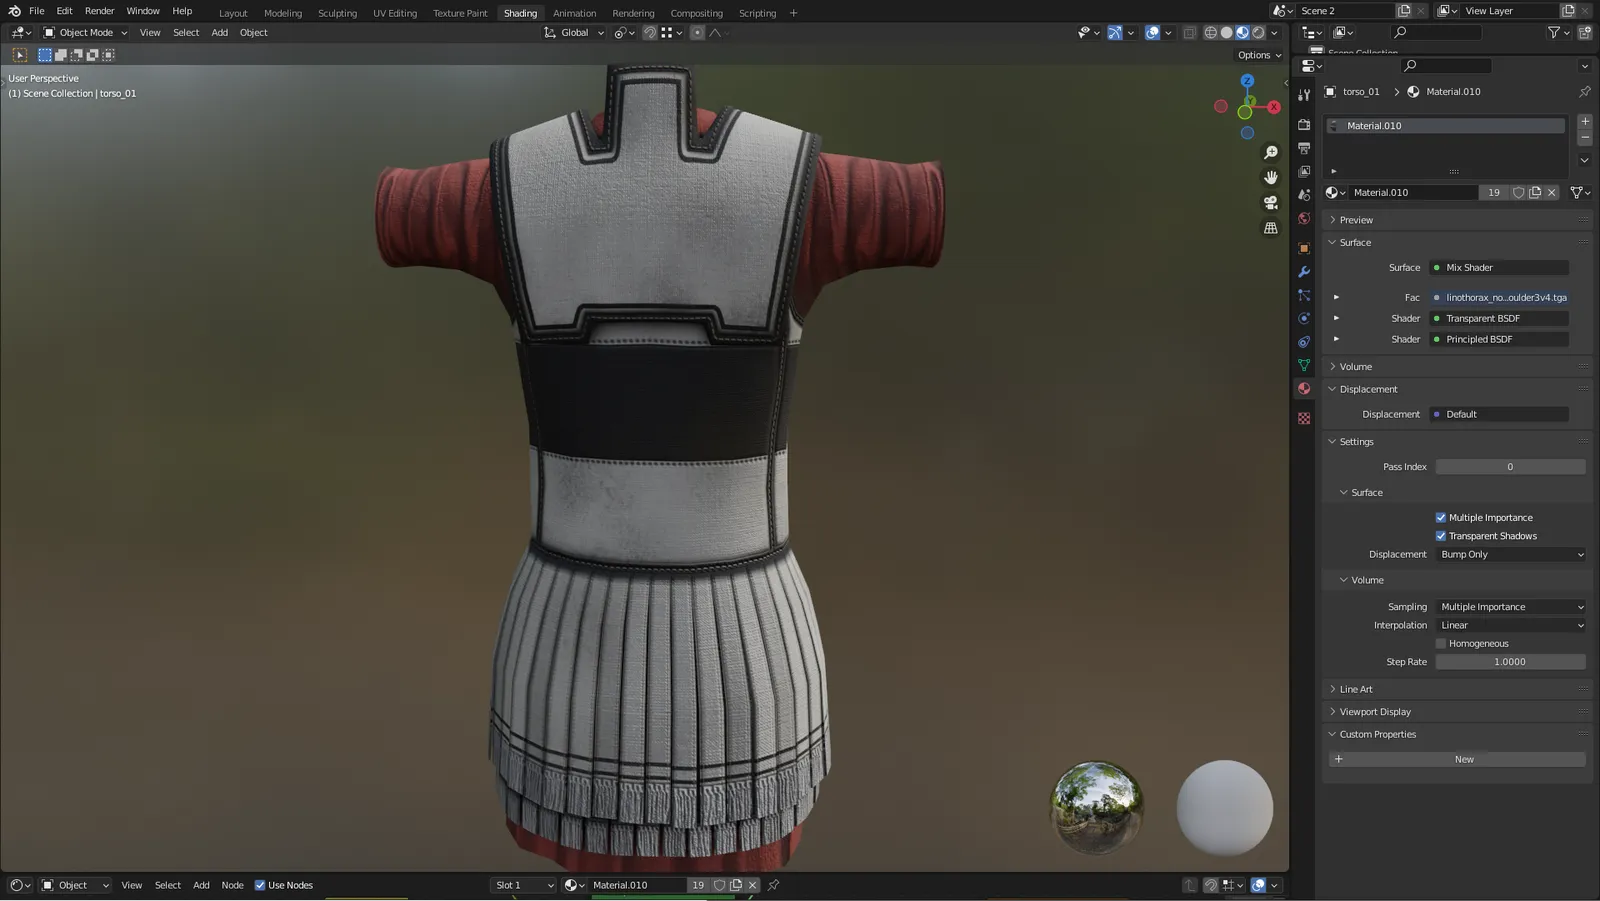Open the Texture properties tab icon
1600x901 pixels.
point(1304,418)
